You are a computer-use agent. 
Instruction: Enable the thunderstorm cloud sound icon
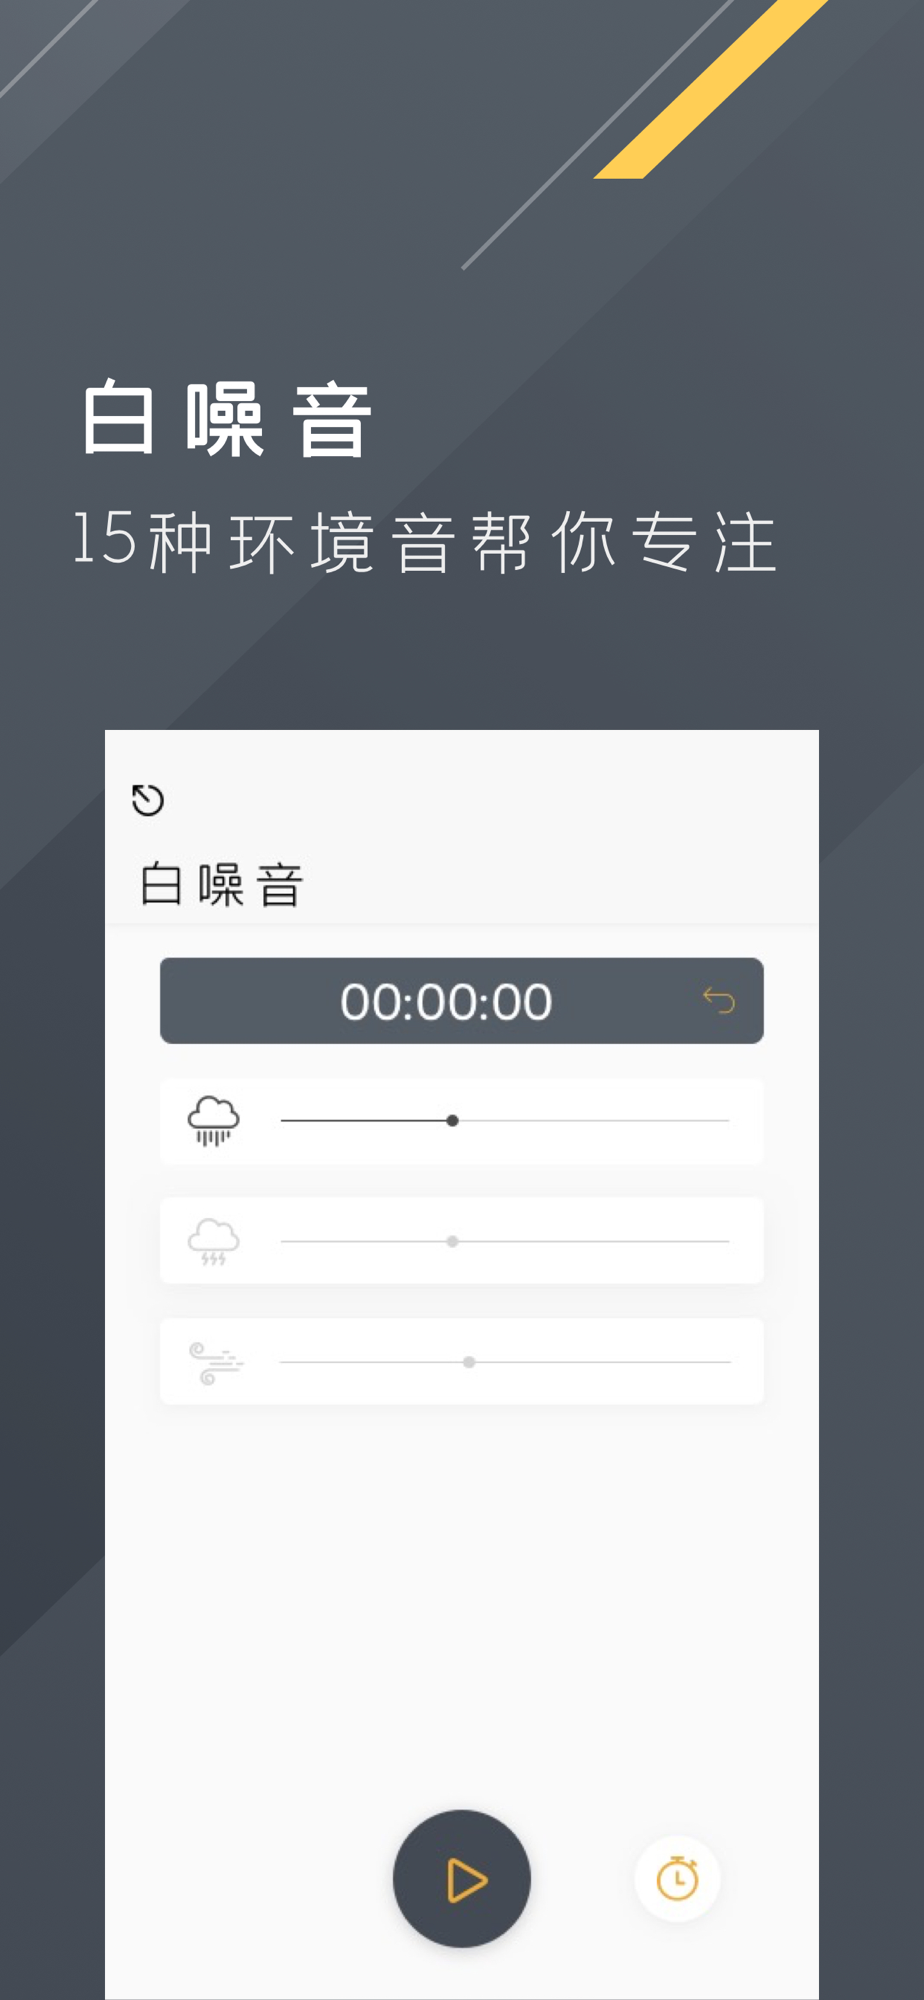tap(213, 1242)
